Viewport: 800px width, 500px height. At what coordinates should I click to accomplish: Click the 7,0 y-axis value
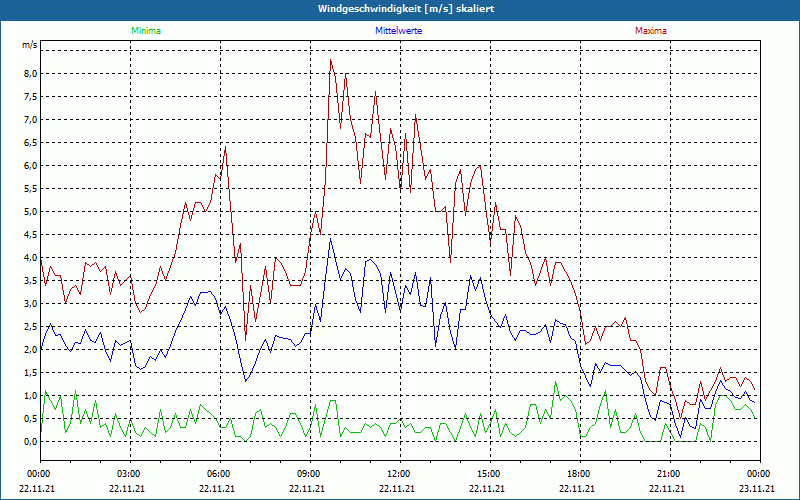click(x=31, y=119)
